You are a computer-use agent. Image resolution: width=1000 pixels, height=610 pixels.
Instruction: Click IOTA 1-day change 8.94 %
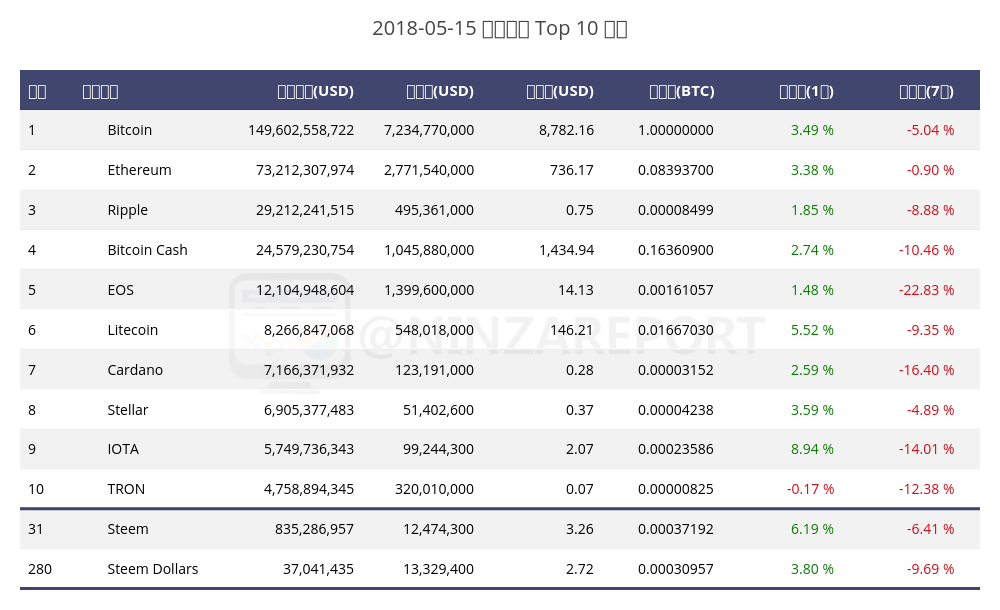pyautogui.click(x=812, y=449)
